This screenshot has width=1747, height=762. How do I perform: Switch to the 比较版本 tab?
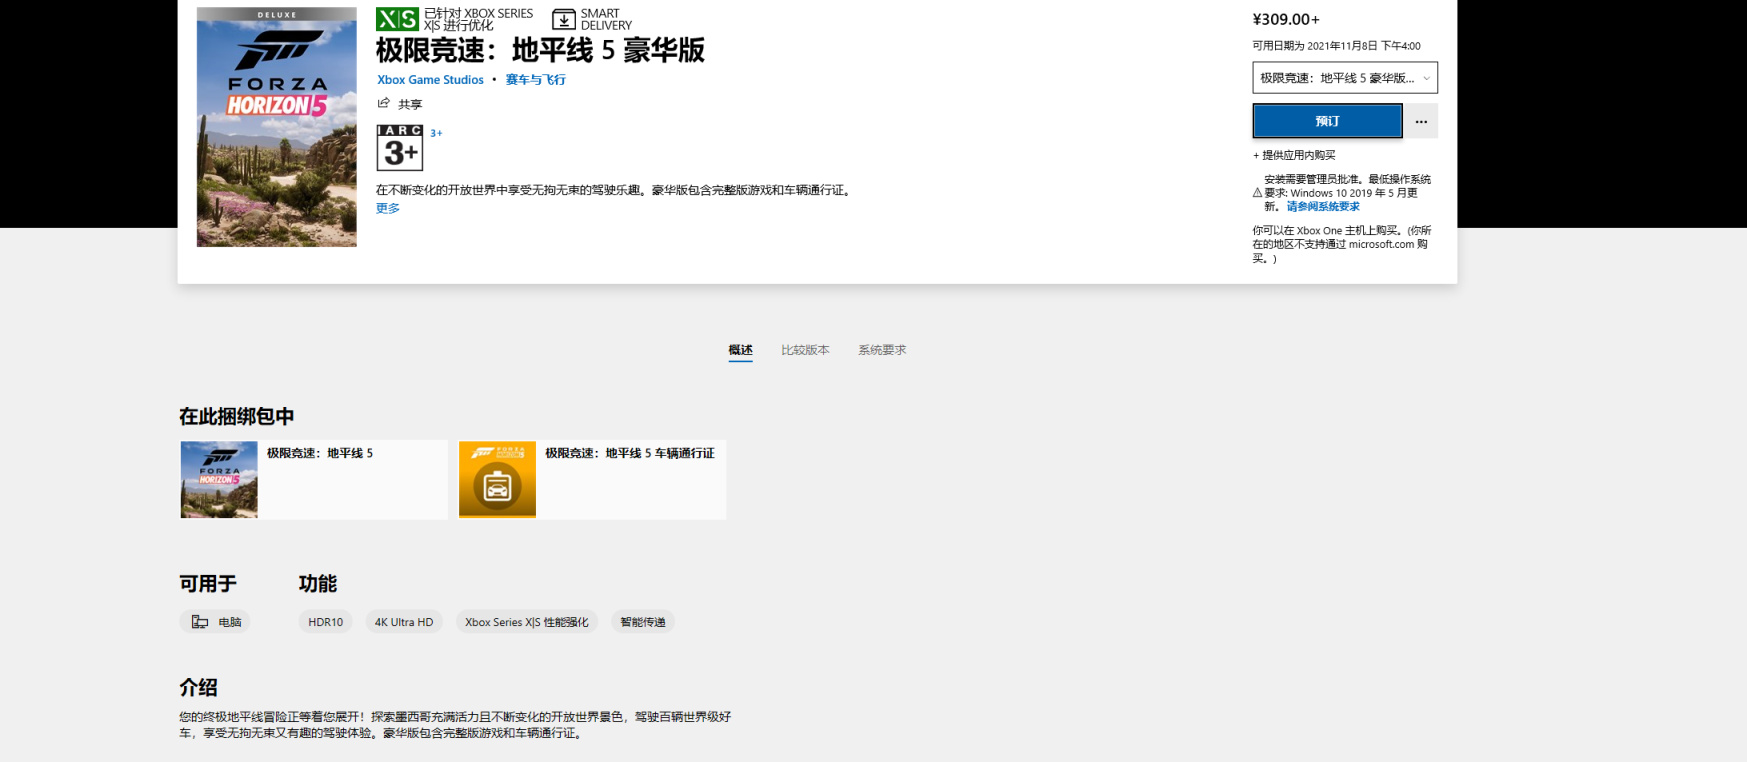point(805,350)
